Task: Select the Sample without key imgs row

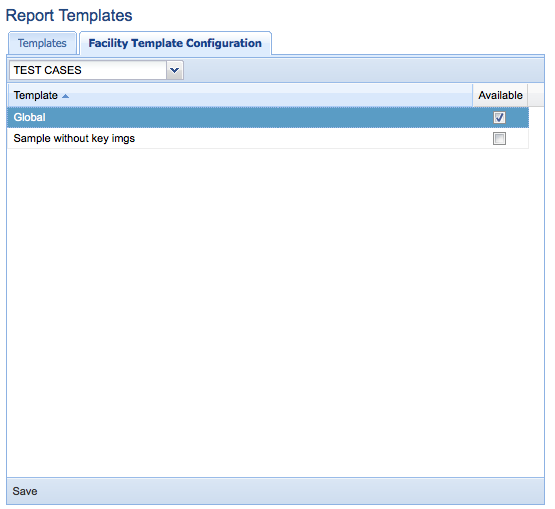Action: [268, 138]
